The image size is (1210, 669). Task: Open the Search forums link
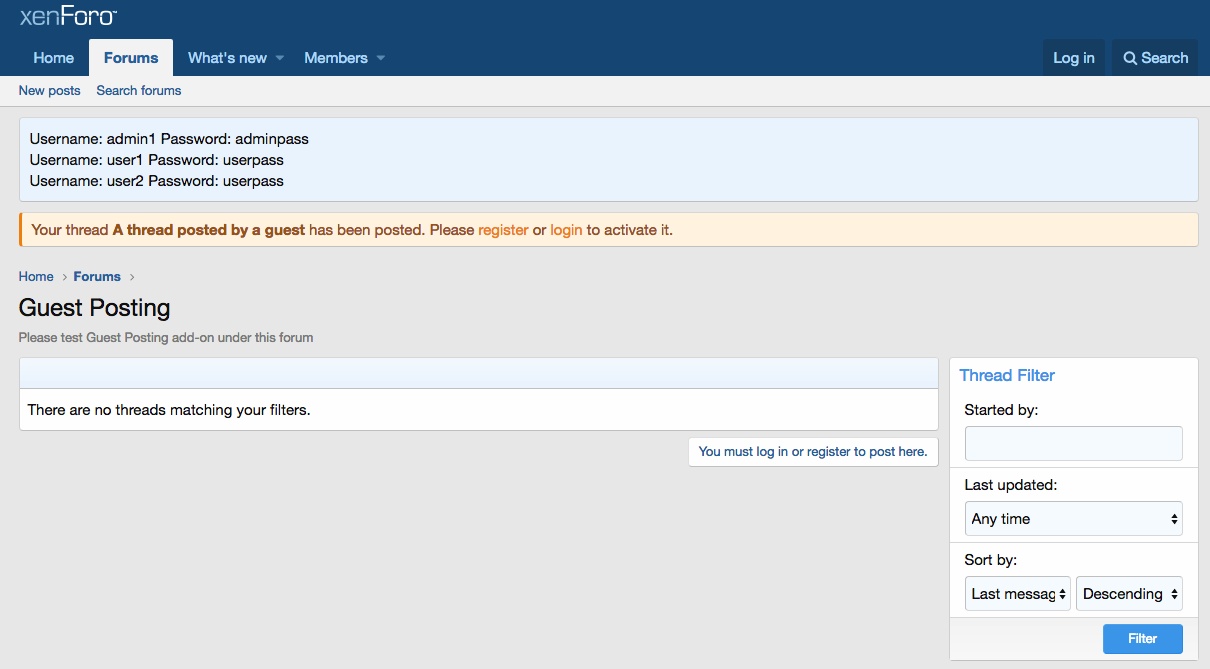click(x=139, y=91)
